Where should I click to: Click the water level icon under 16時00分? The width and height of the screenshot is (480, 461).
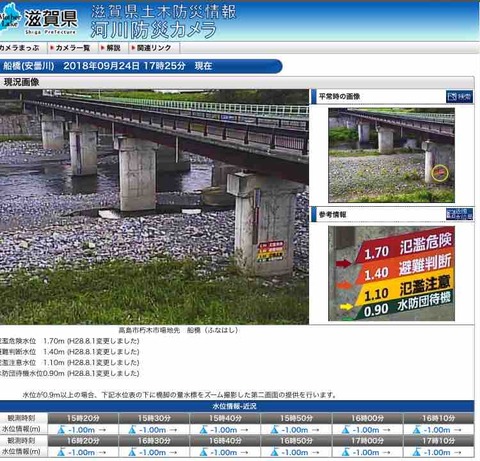pos(345,430)
